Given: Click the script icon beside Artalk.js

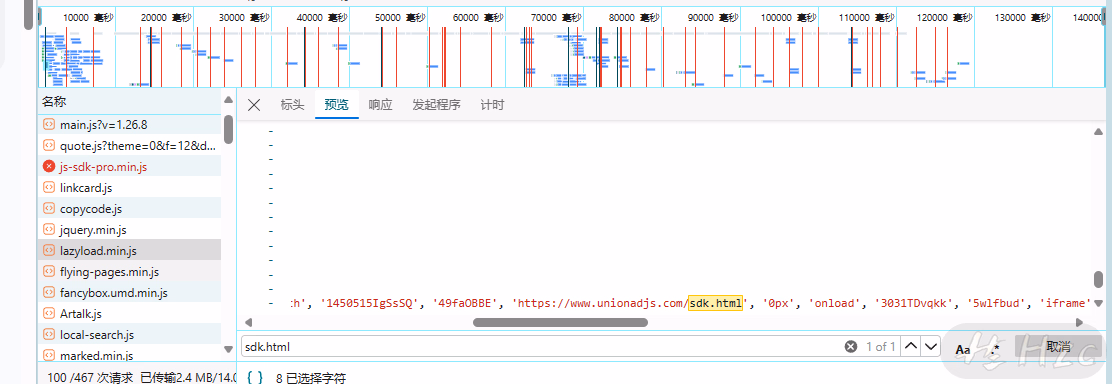Looking at the screenshot, I should [x=49, y=313].
